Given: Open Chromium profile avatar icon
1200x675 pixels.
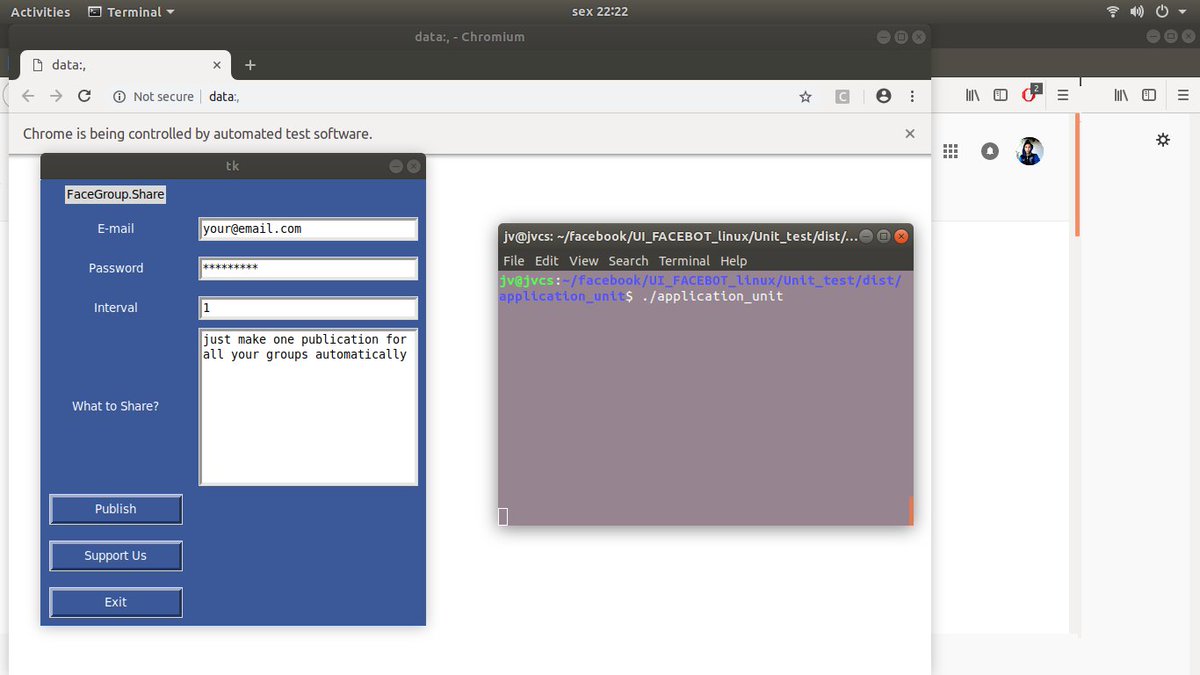Looking at the screenshot, I should [x=883, y=96].
